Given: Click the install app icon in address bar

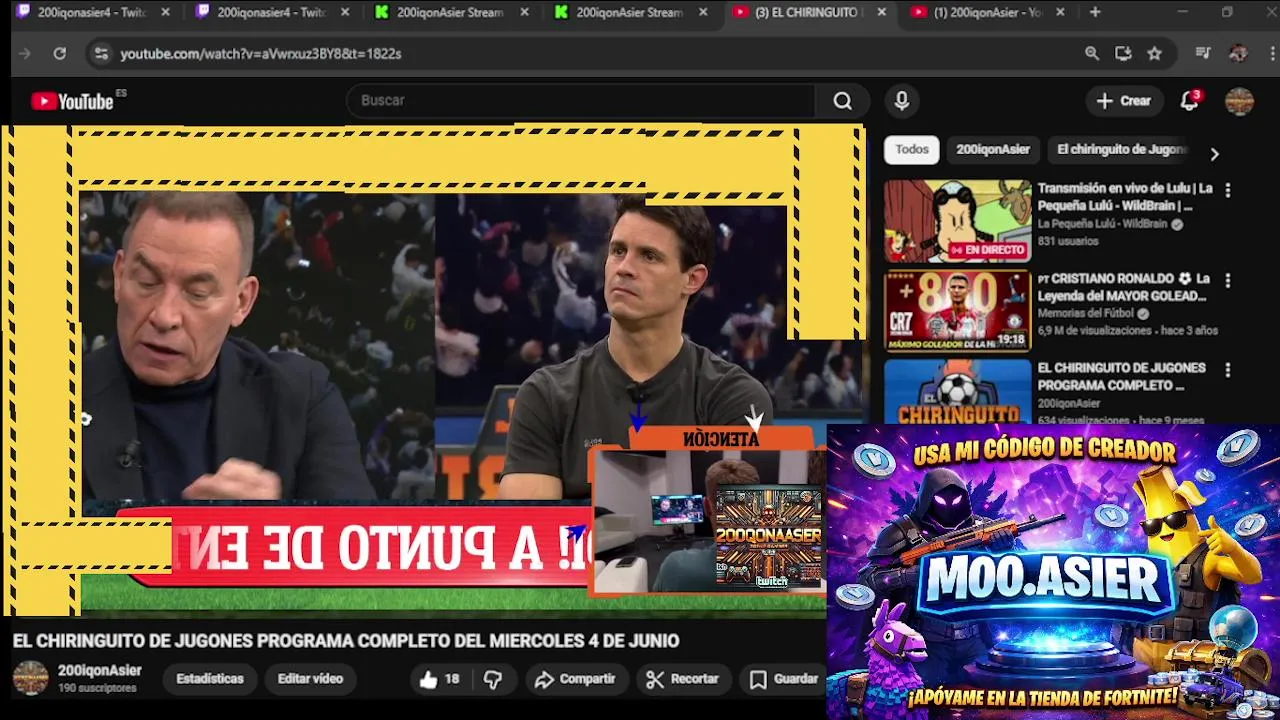Looking at the screenshot, I should (1123, 54).
